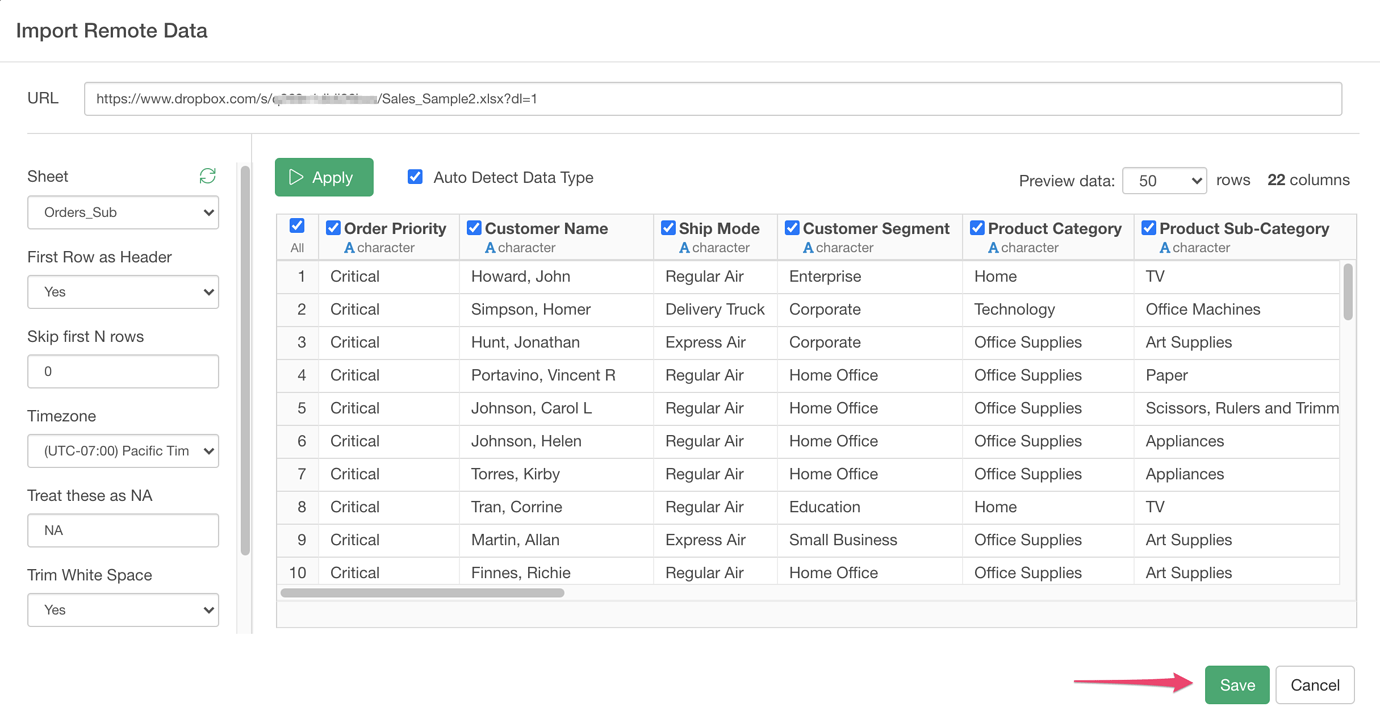
Task: Click the horizontal scrollbar under the preview table
Action: (423, 593)
